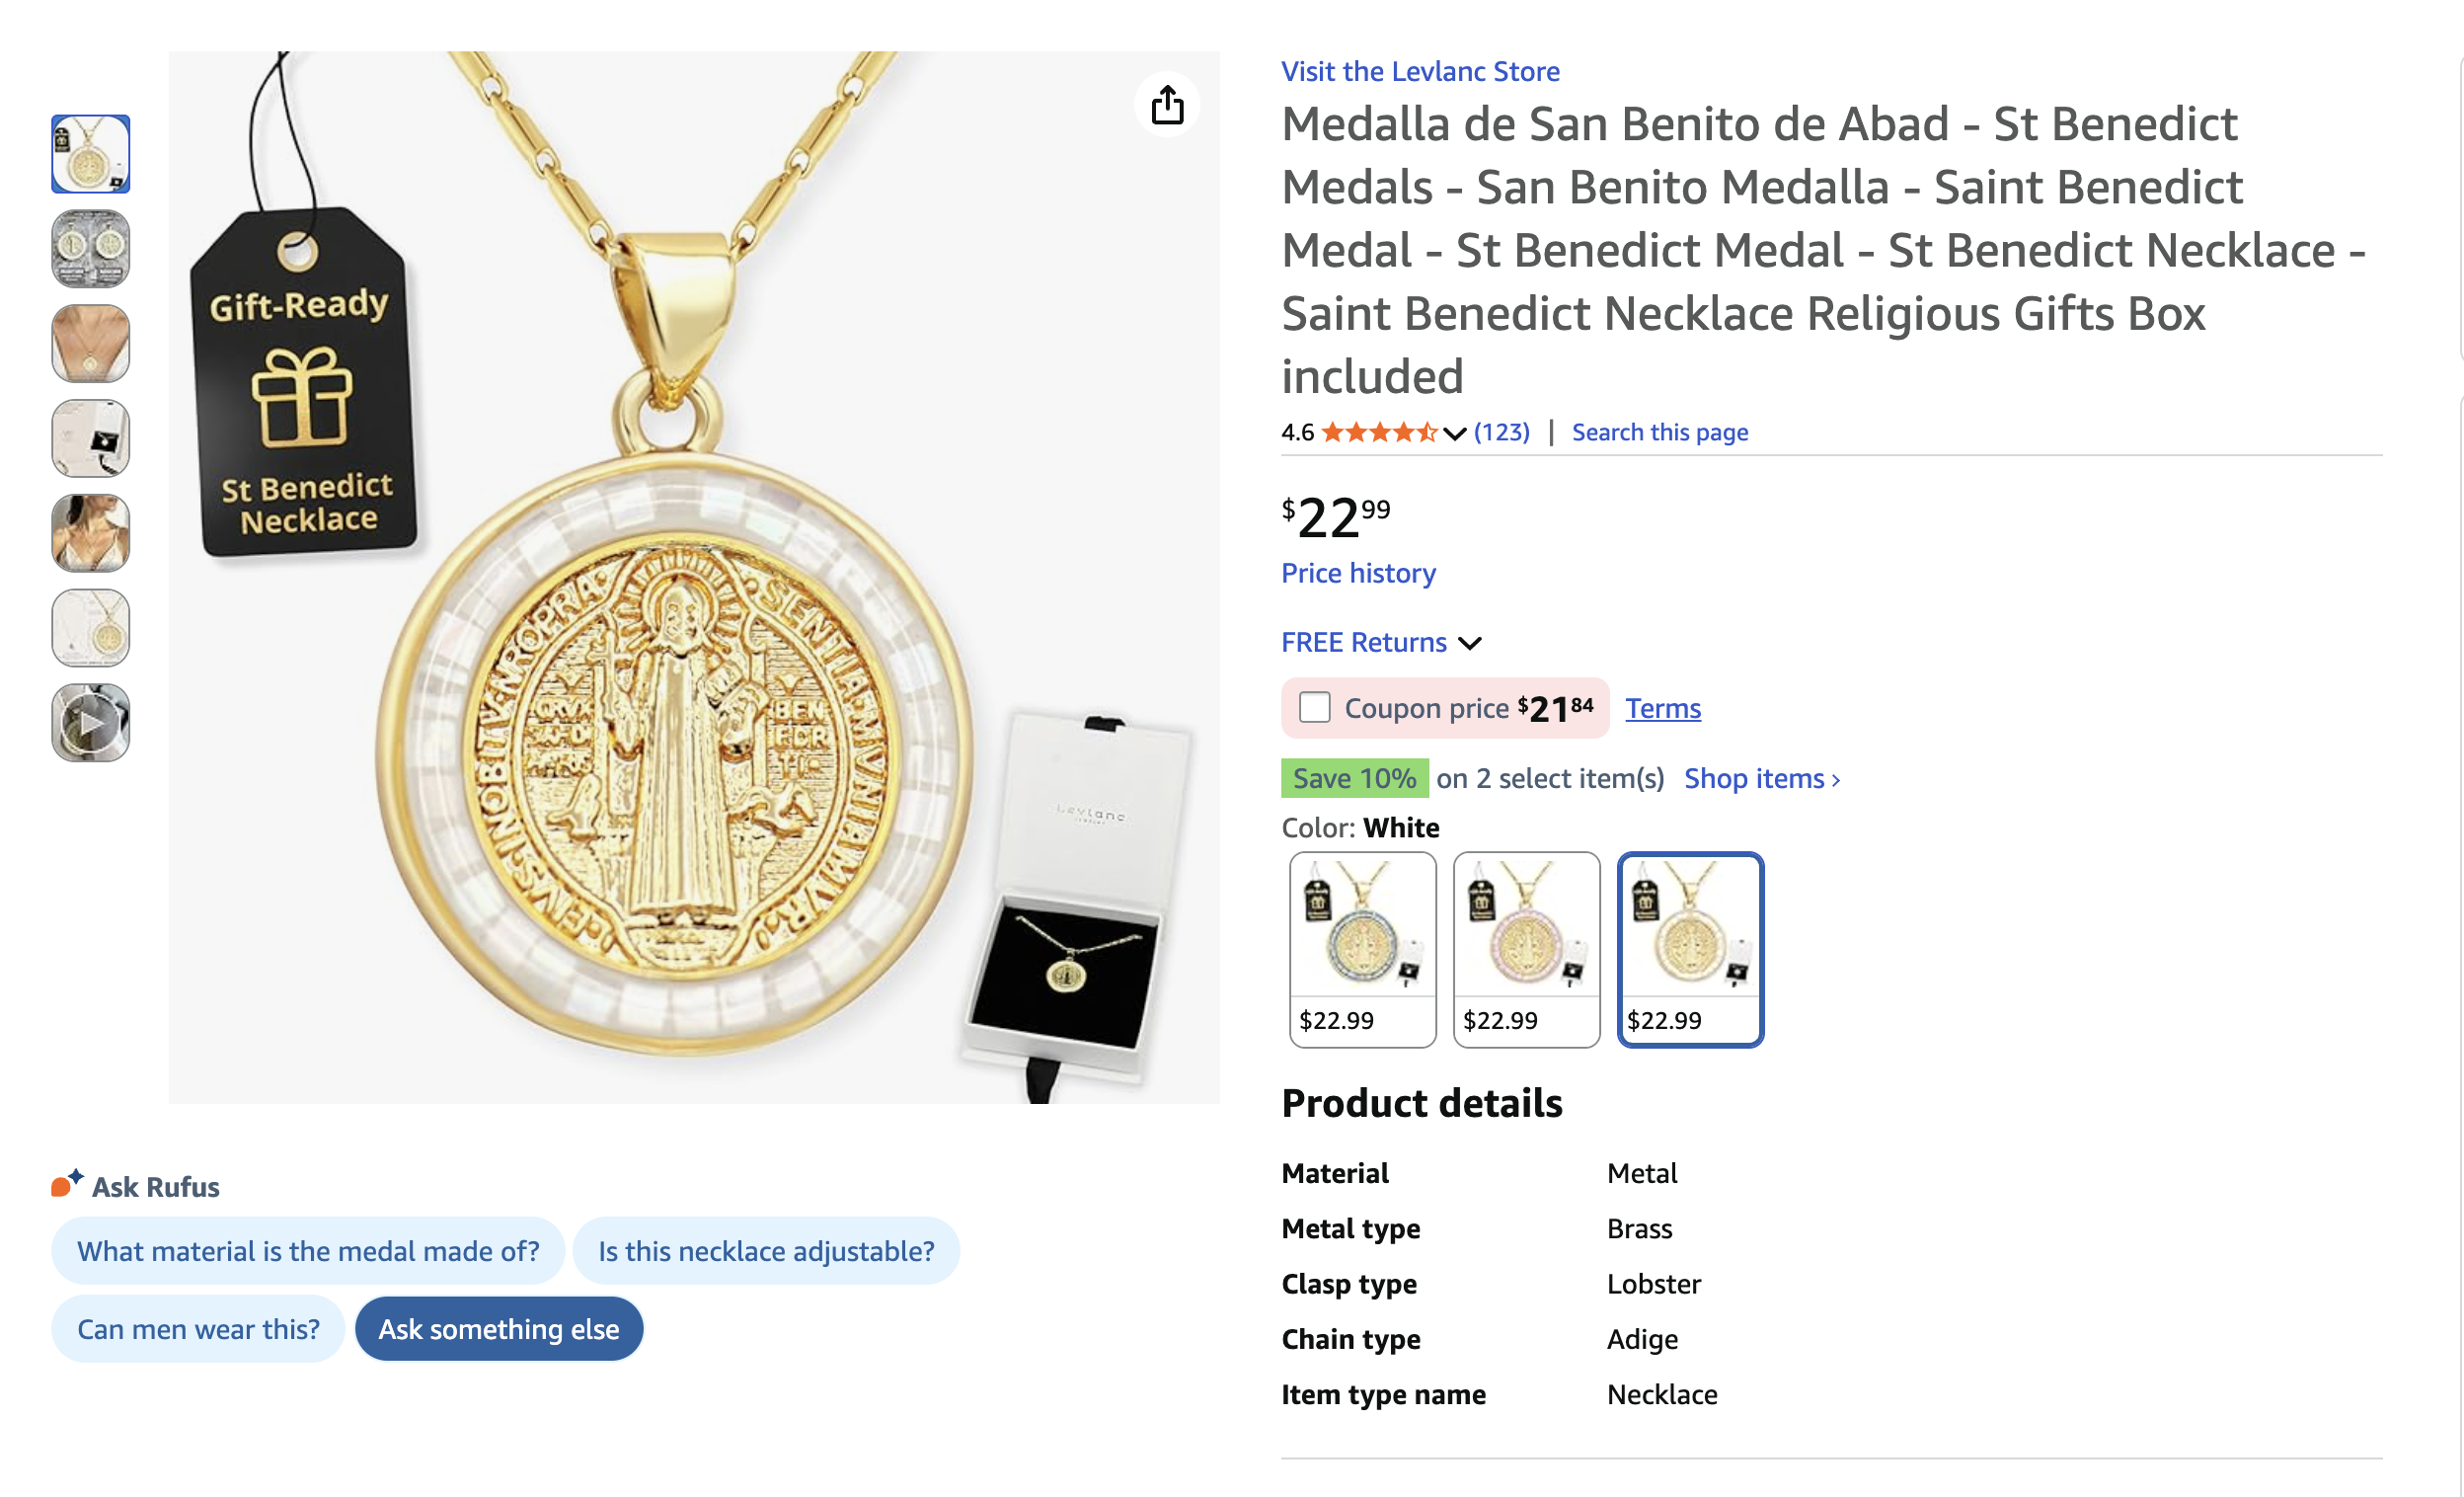Check the coupon price checkbox
This screenshot has height=1497, width=2464.
click(x=1314, y=708)
